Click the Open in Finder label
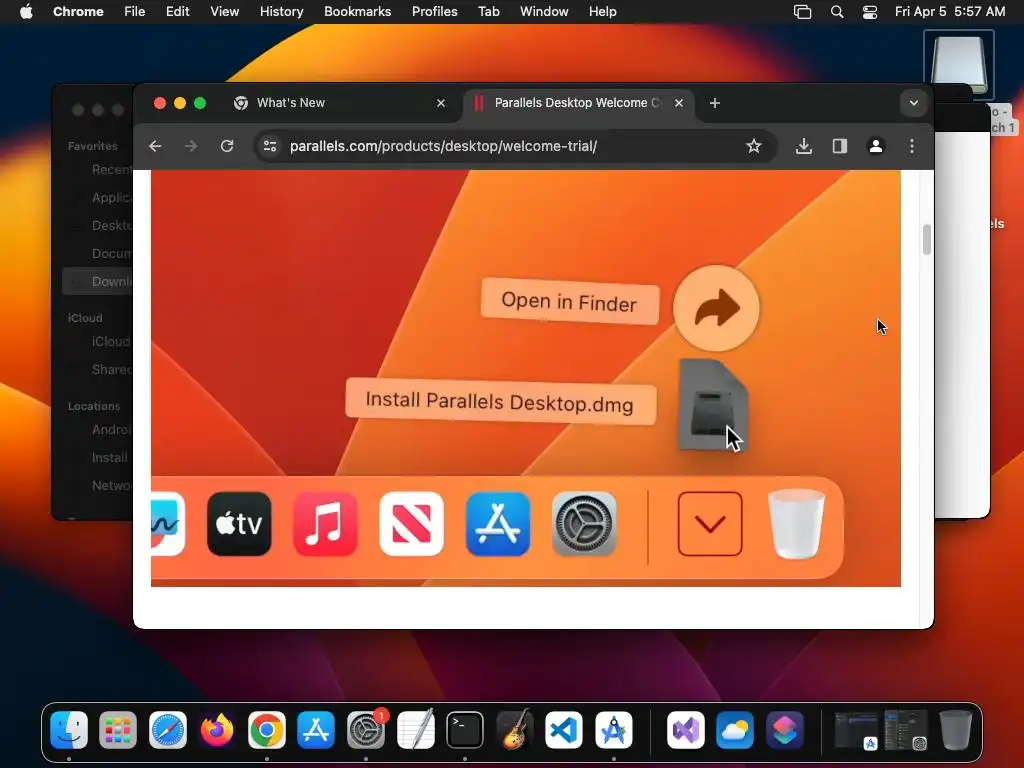This screenshot has width=1024, height=768. [569, 302]
